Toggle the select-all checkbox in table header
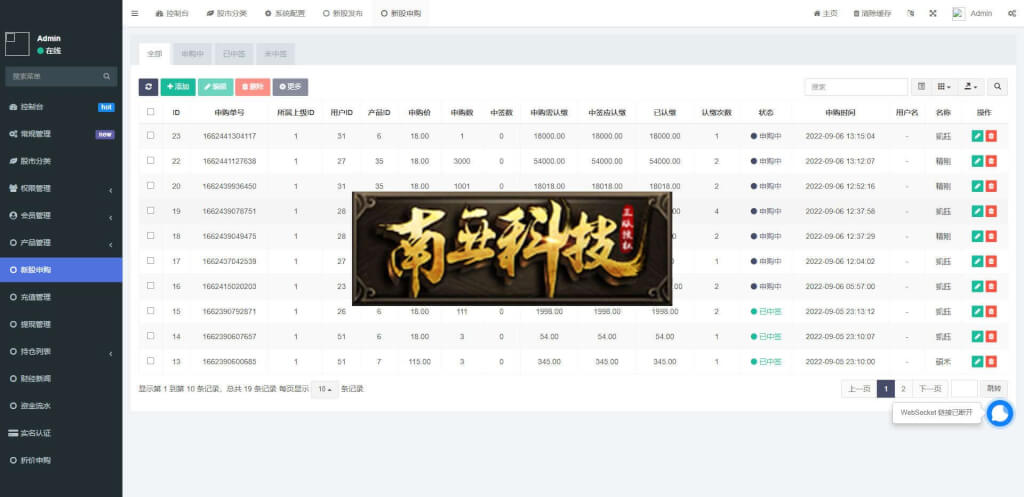Viewport: 1024px width, 497px height. (150, 112)
